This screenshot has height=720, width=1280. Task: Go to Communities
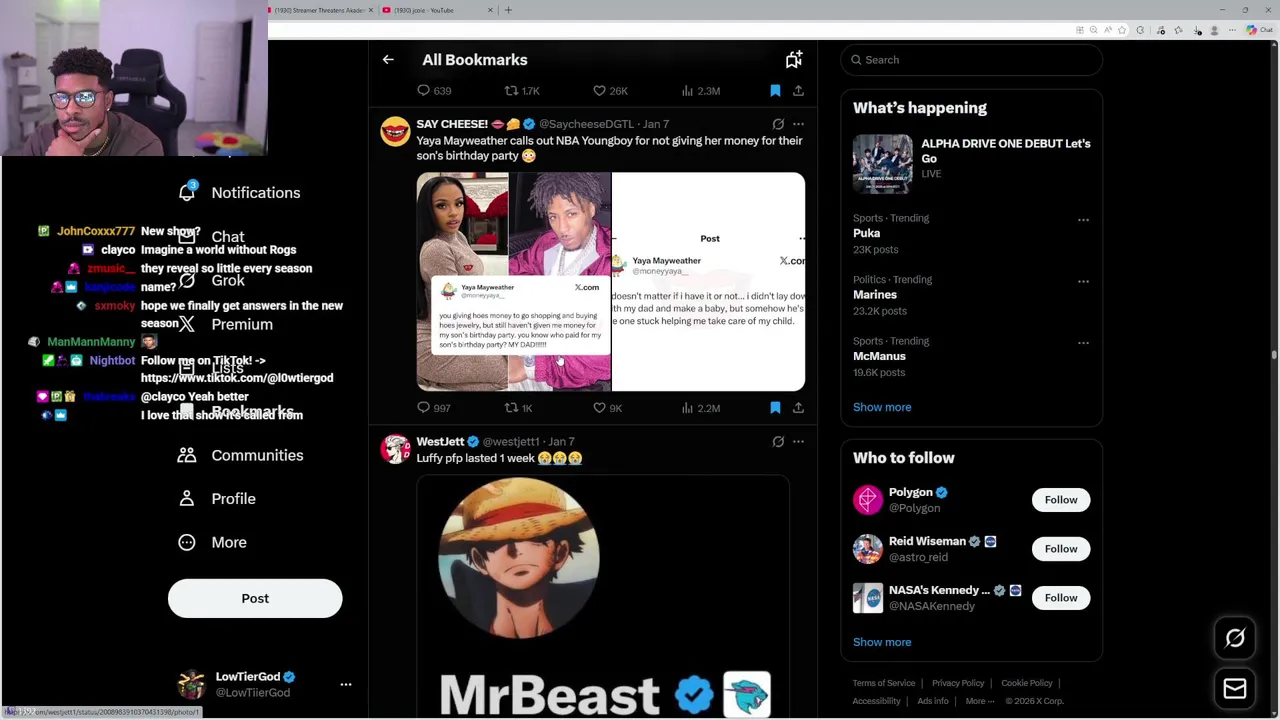[240, 455]
